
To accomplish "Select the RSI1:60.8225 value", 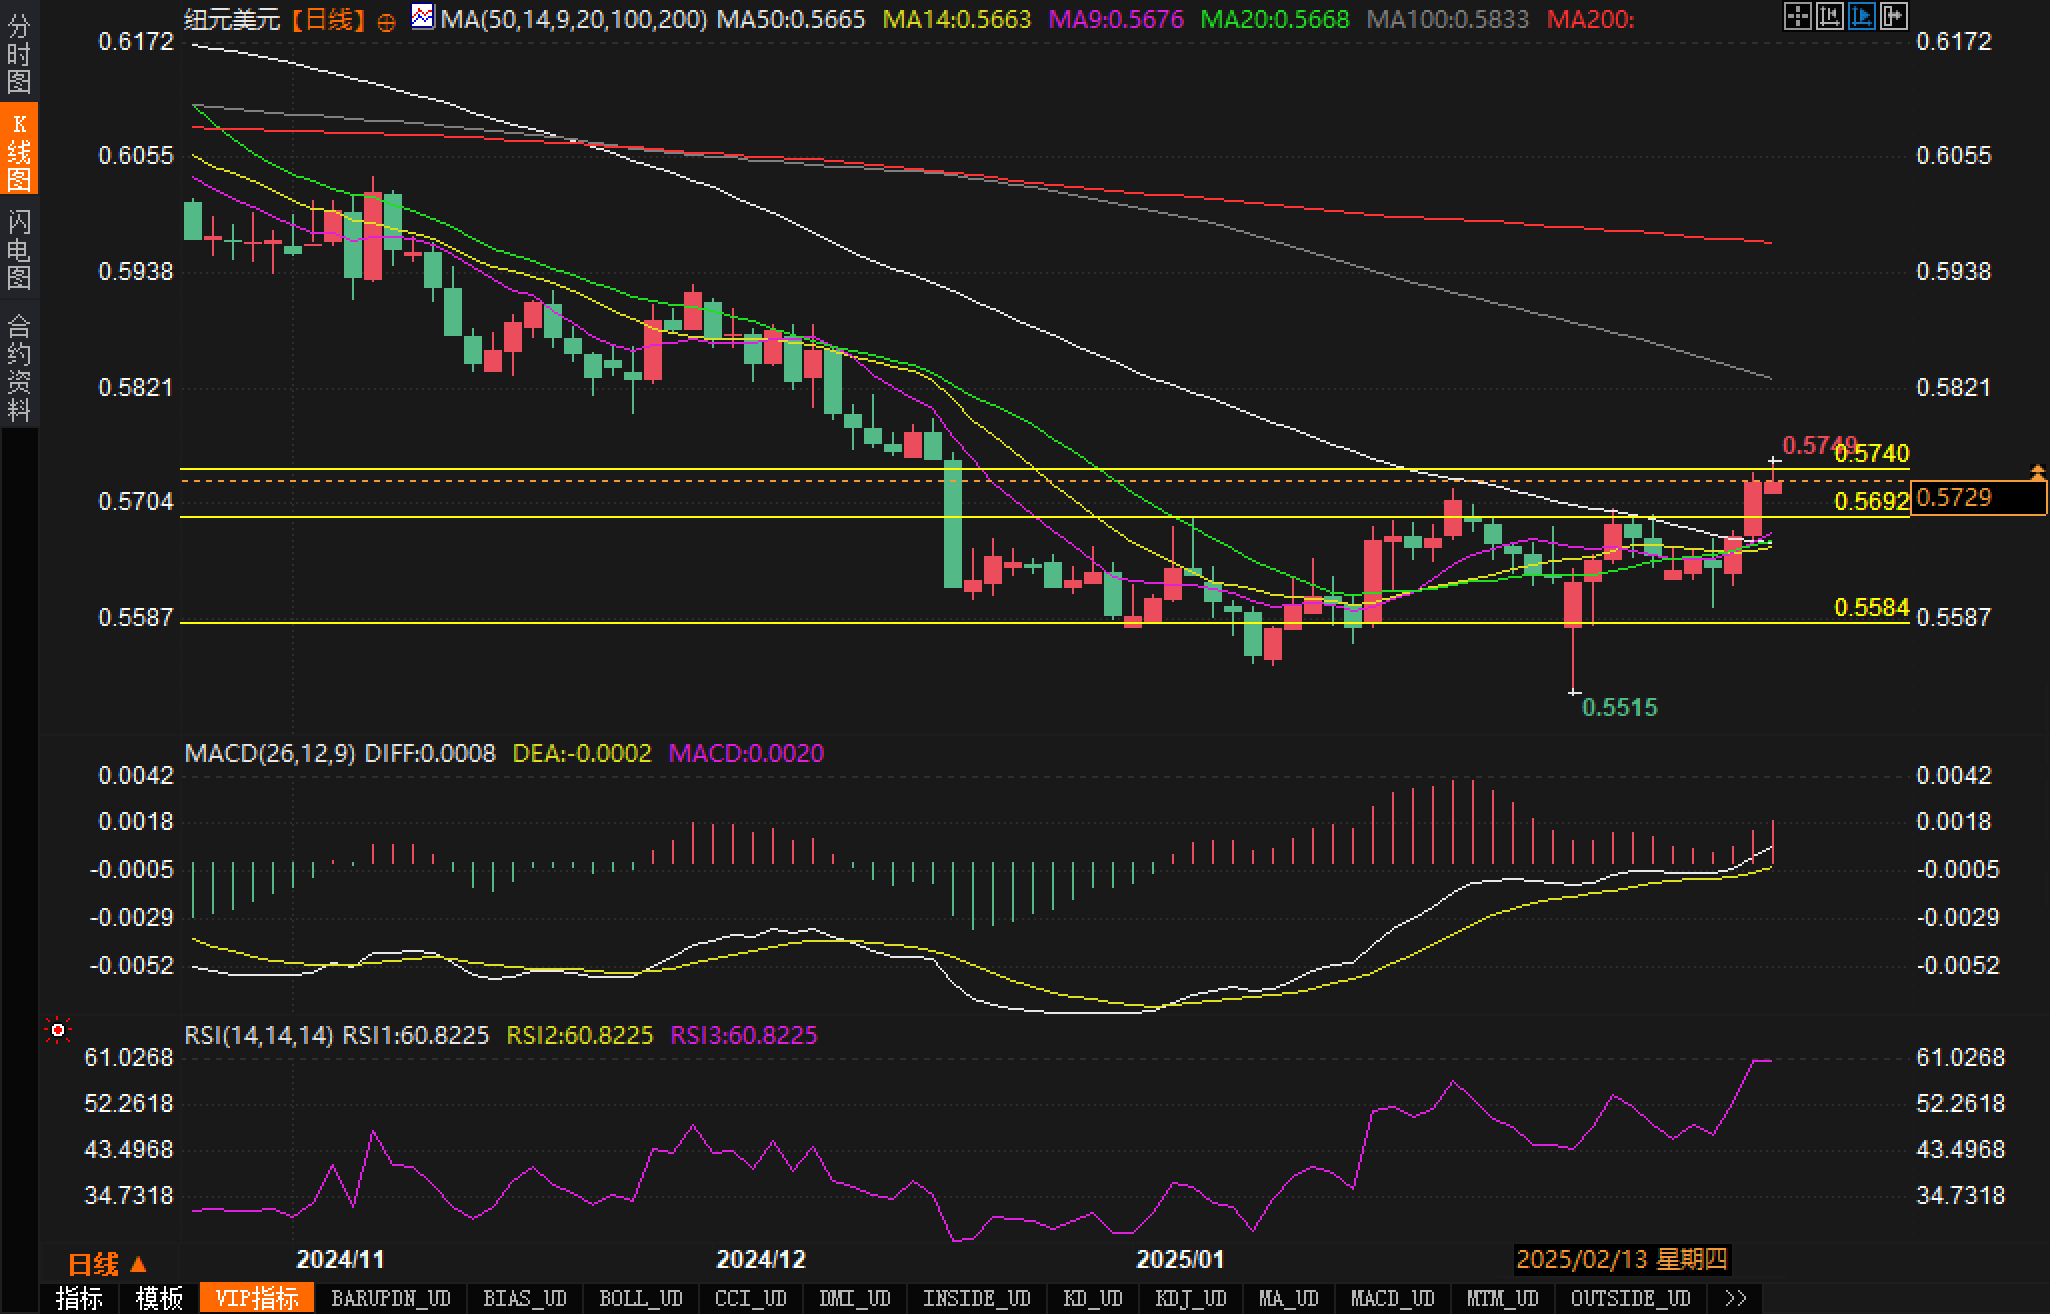I will (416, 1035).
